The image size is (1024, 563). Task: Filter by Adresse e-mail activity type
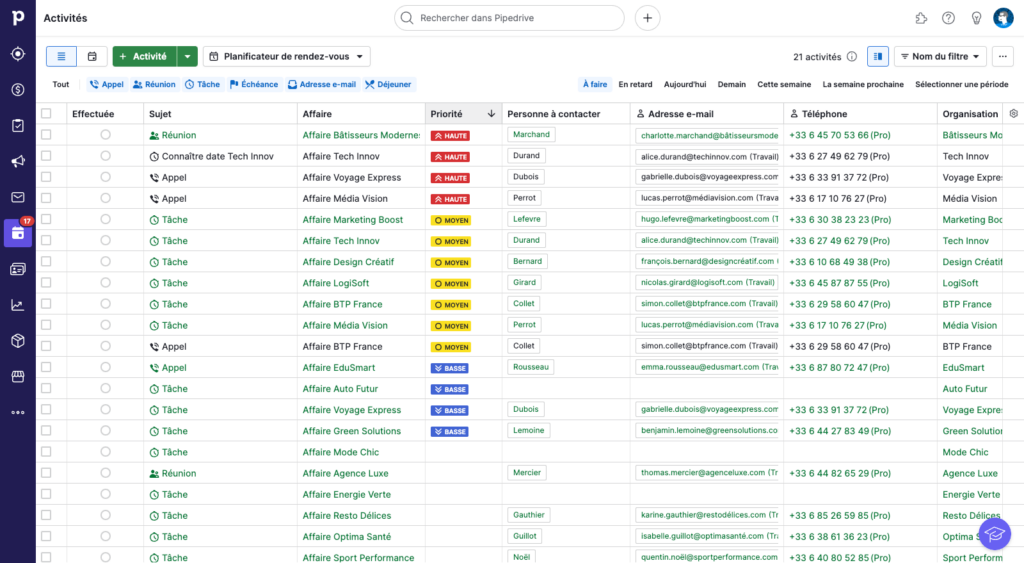point(322,84)
